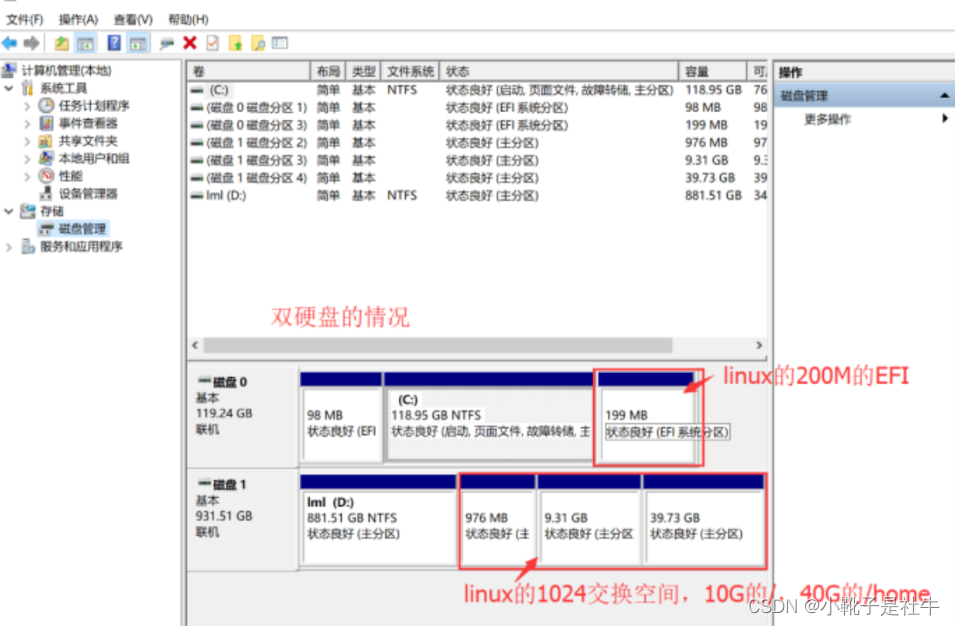The image size is (955, 626).
Task: Toggle the action pane toolbar button
Action: (139, 43)
